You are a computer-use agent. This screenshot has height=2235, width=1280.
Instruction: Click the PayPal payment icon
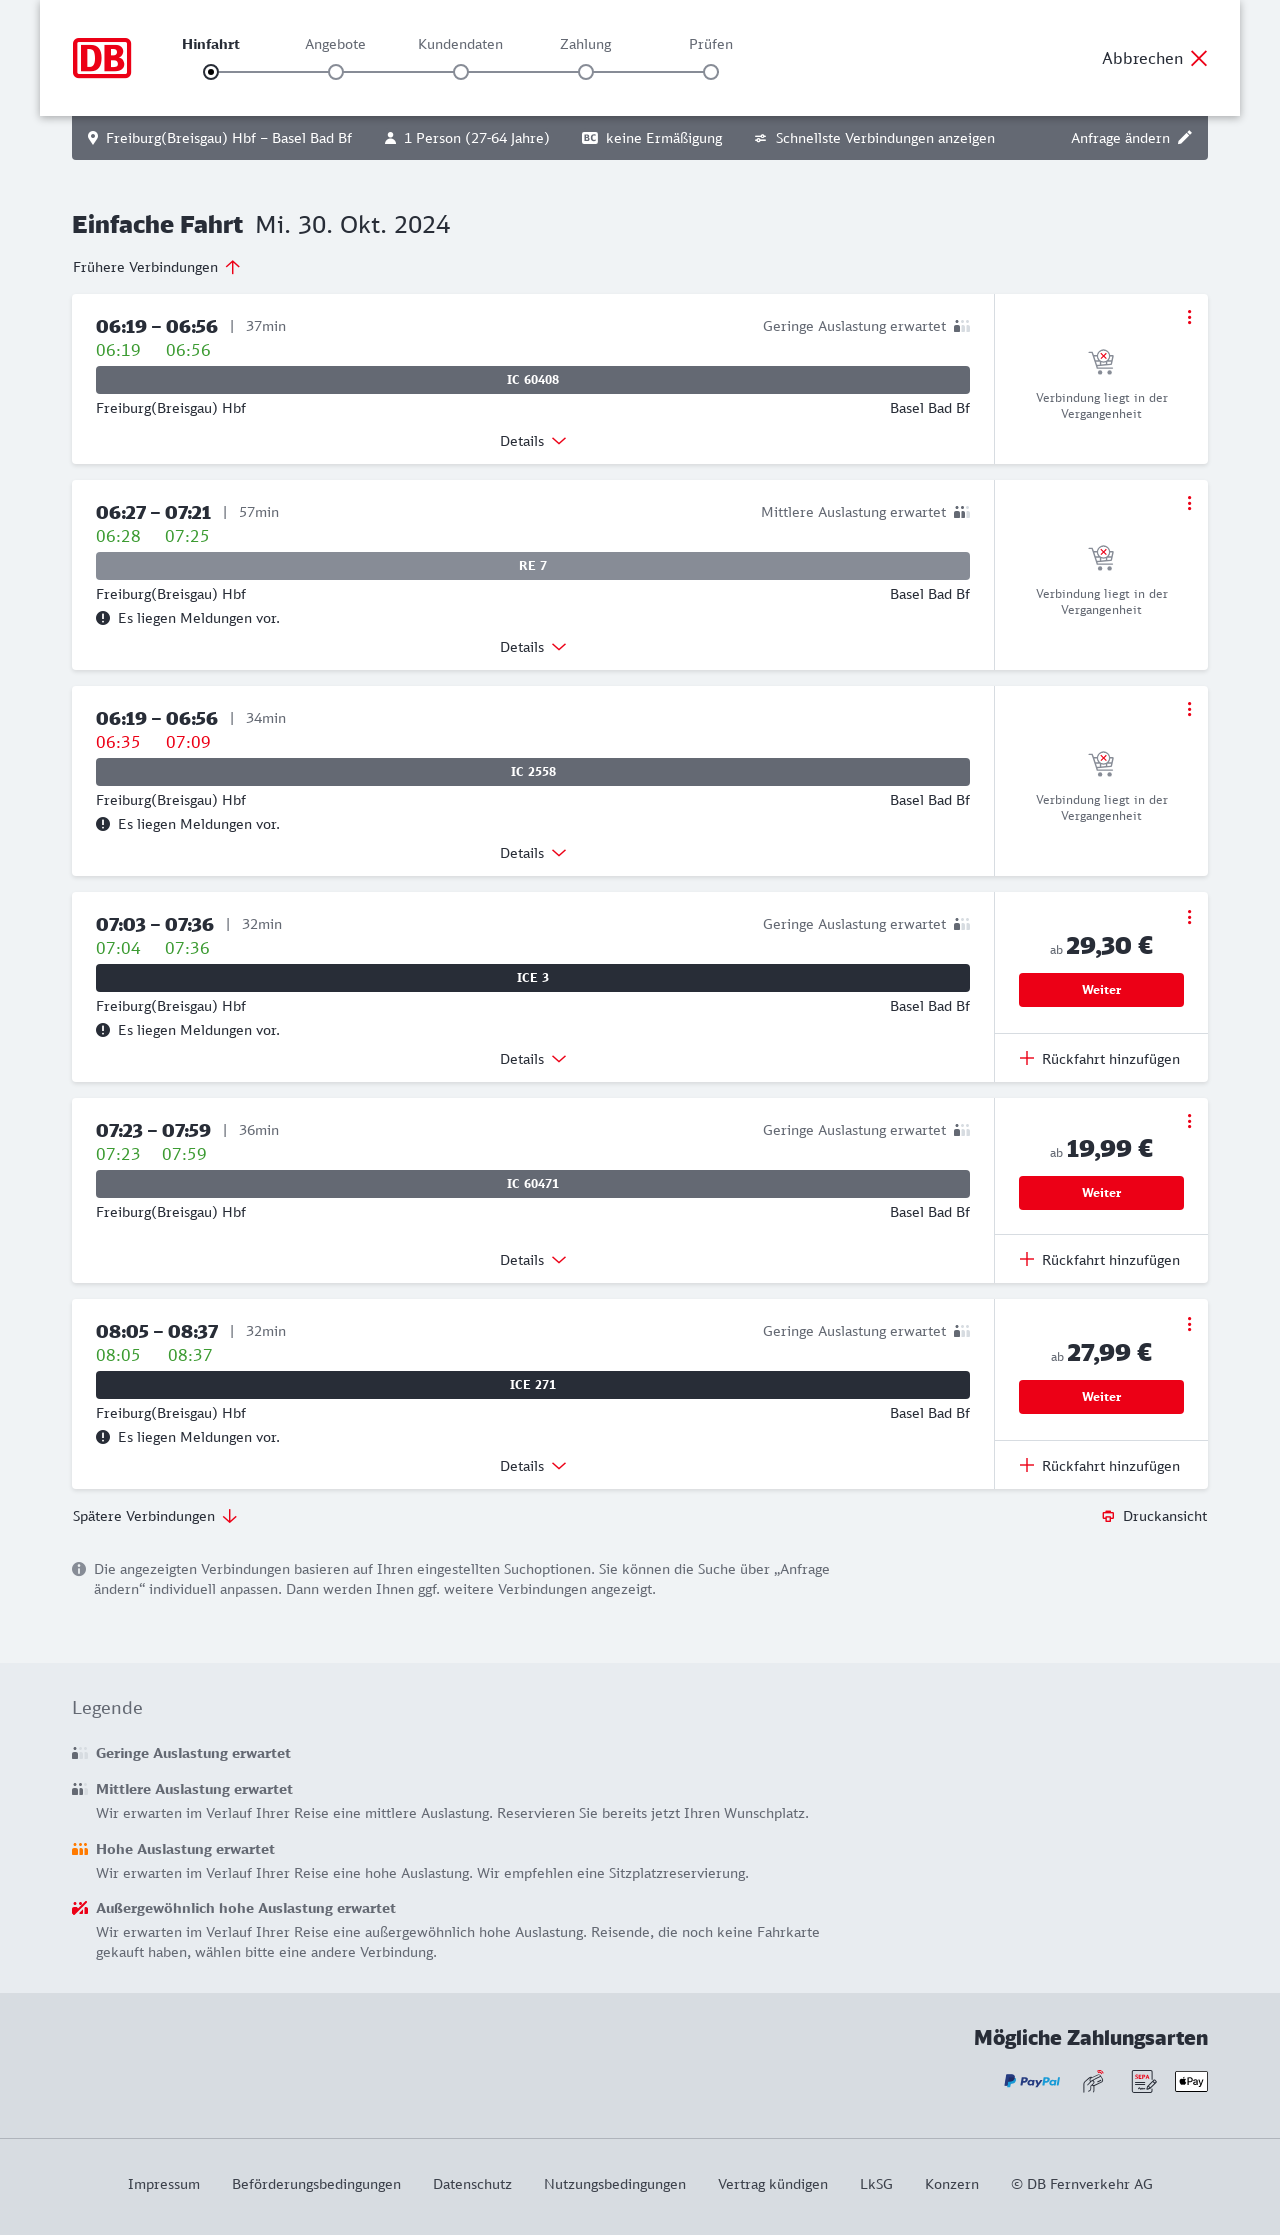tap(1032, 2081)
